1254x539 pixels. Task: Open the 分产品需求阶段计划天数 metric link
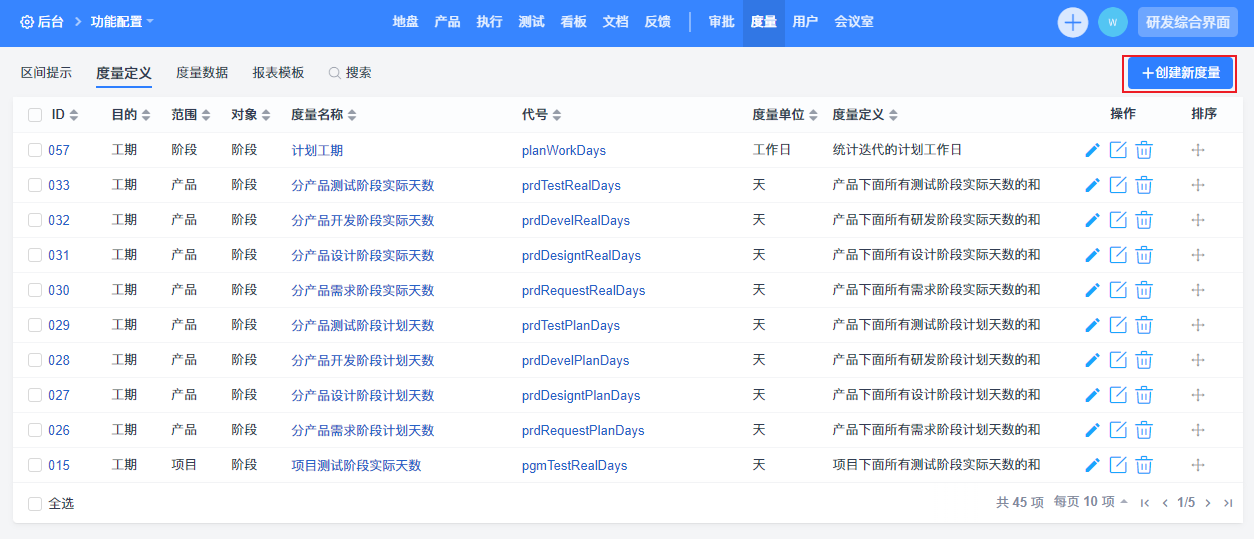point(362,430)
